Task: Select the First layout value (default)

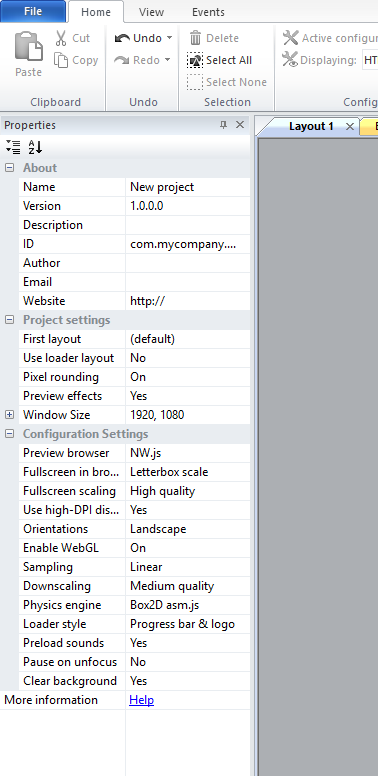Action: pos(188,339)
